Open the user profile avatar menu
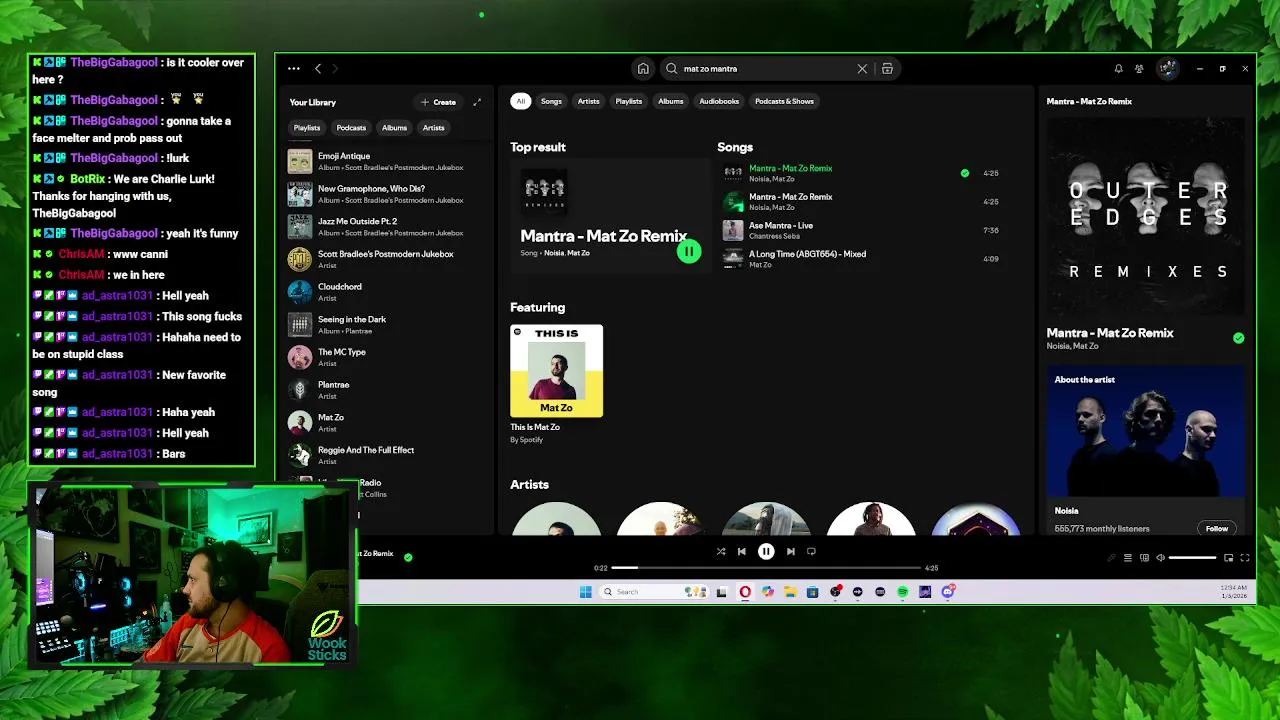Viewport: 1280px width, 720px height. click(x=1167, y=69)
